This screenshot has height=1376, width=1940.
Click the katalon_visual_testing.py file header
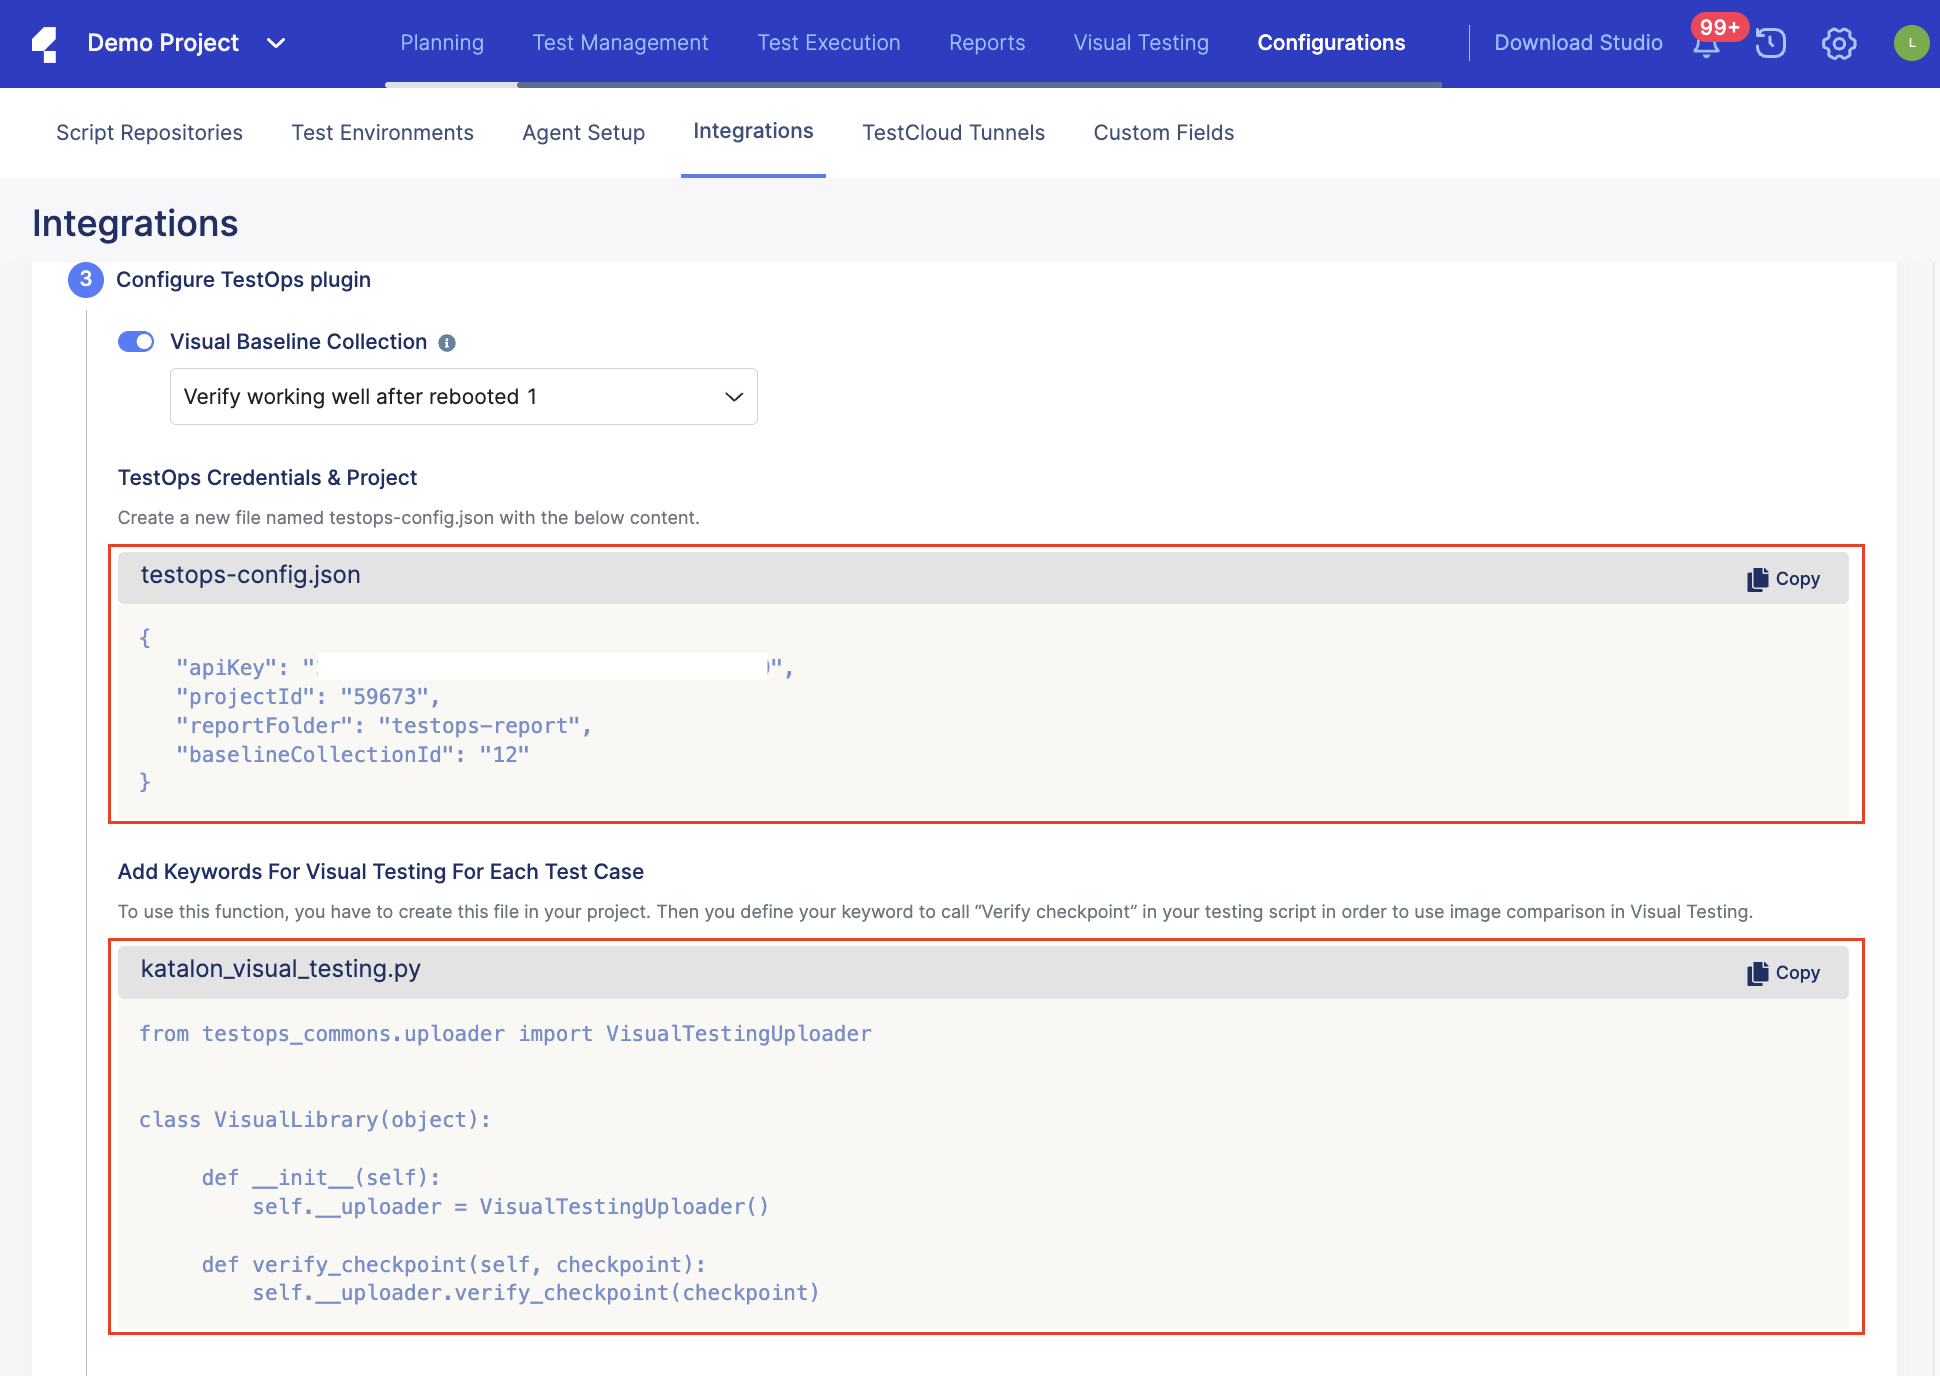coord(983,972)
